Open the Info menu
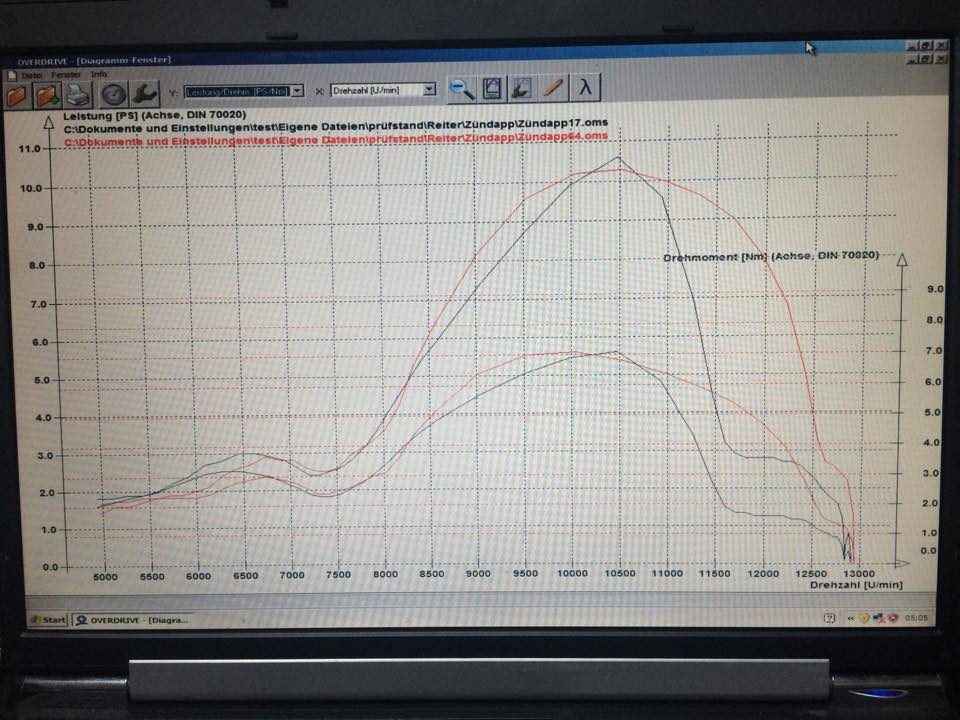Viewport: 960px width, 720px height. coord(99,75)
